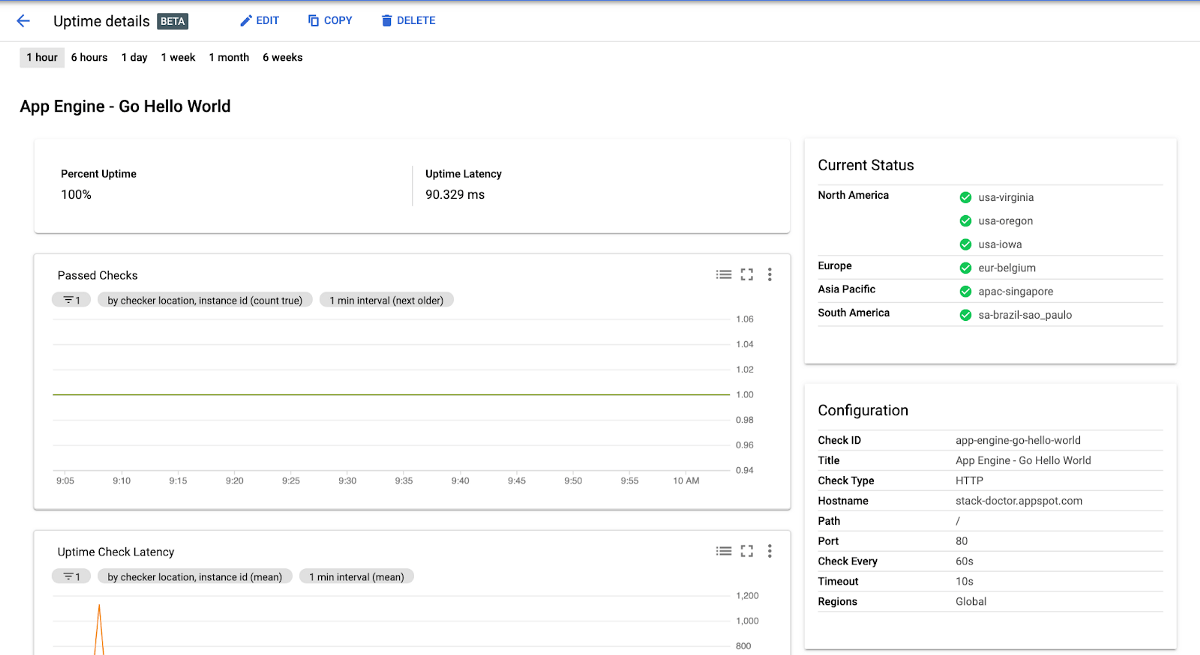Click green check icon for usa-virginia
The image size is (1200, 655).
tap(965, 198)
